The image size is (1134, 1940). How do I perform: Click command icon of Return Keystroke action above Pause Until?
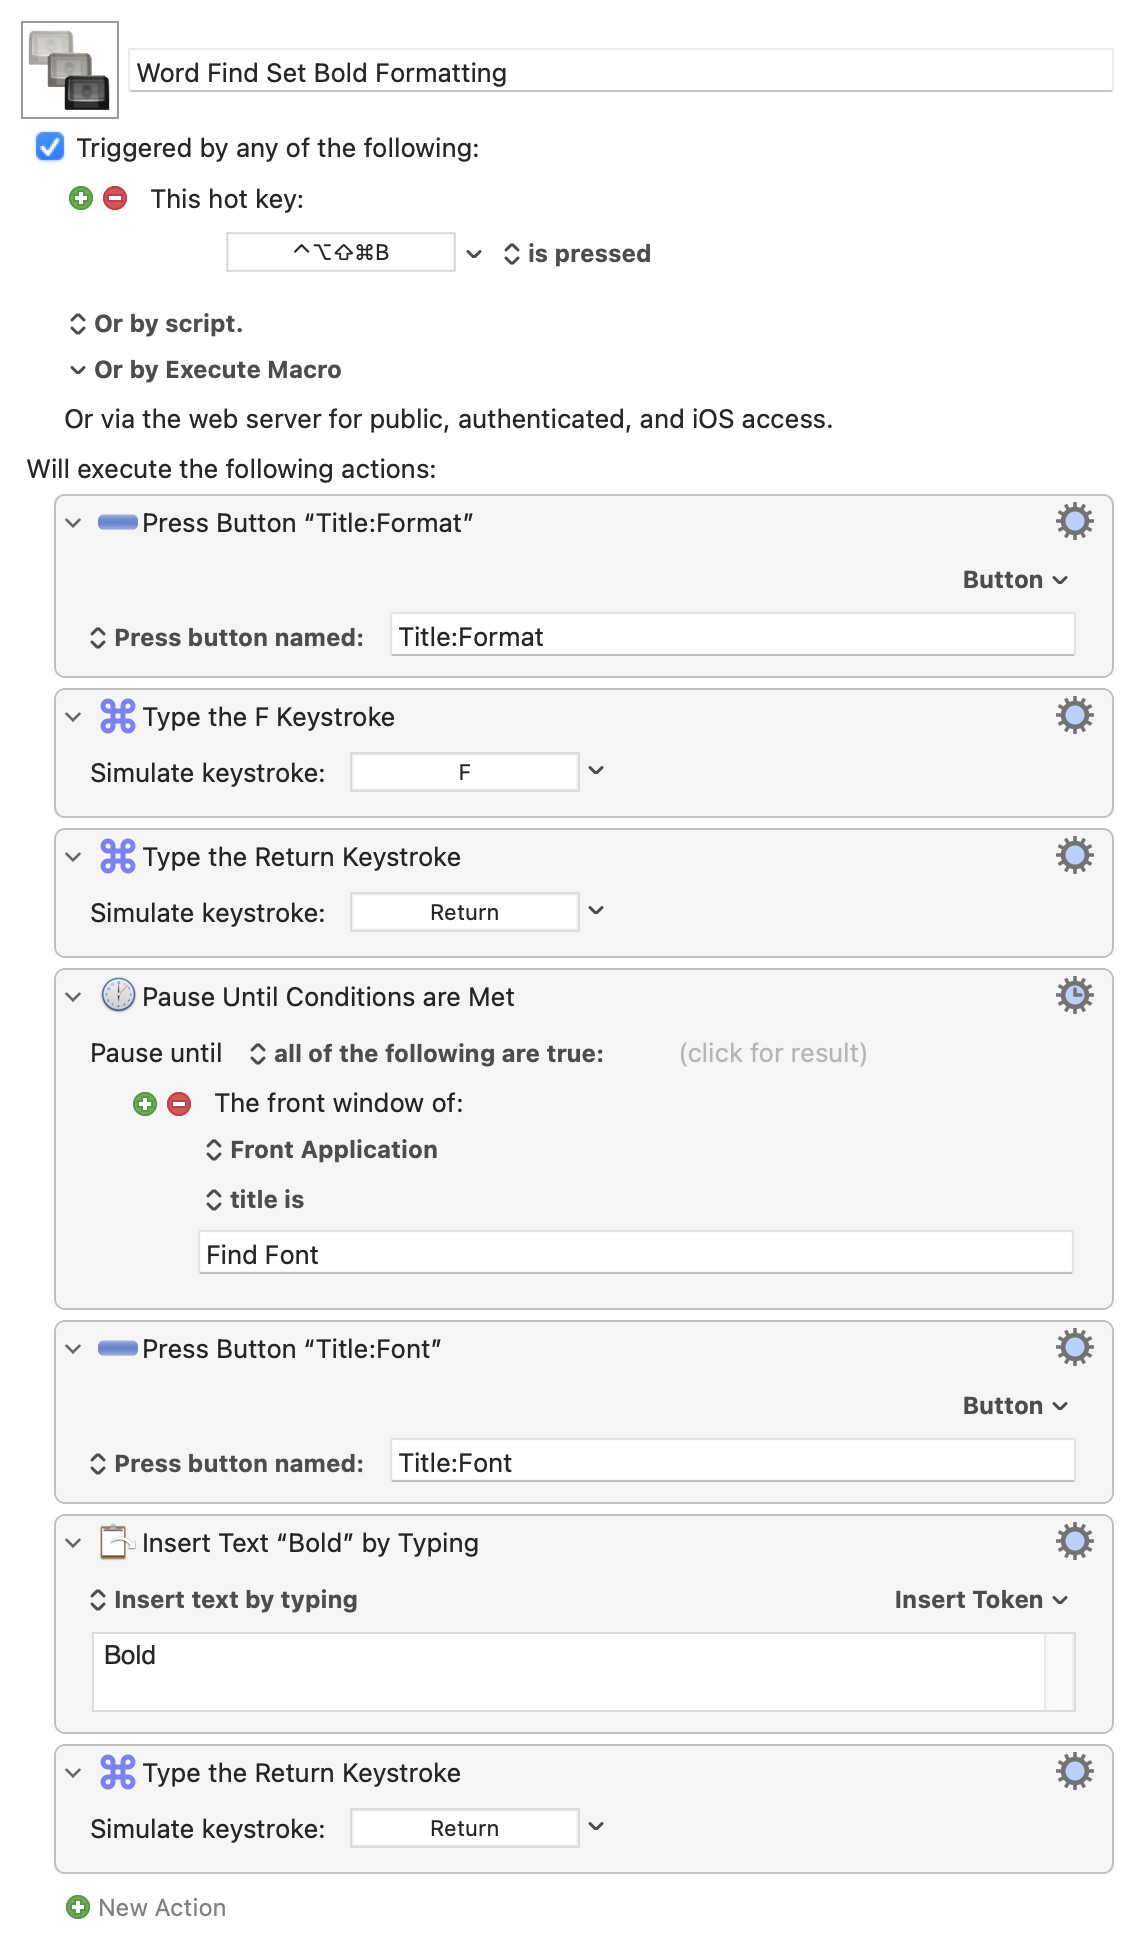pos(118,856)
